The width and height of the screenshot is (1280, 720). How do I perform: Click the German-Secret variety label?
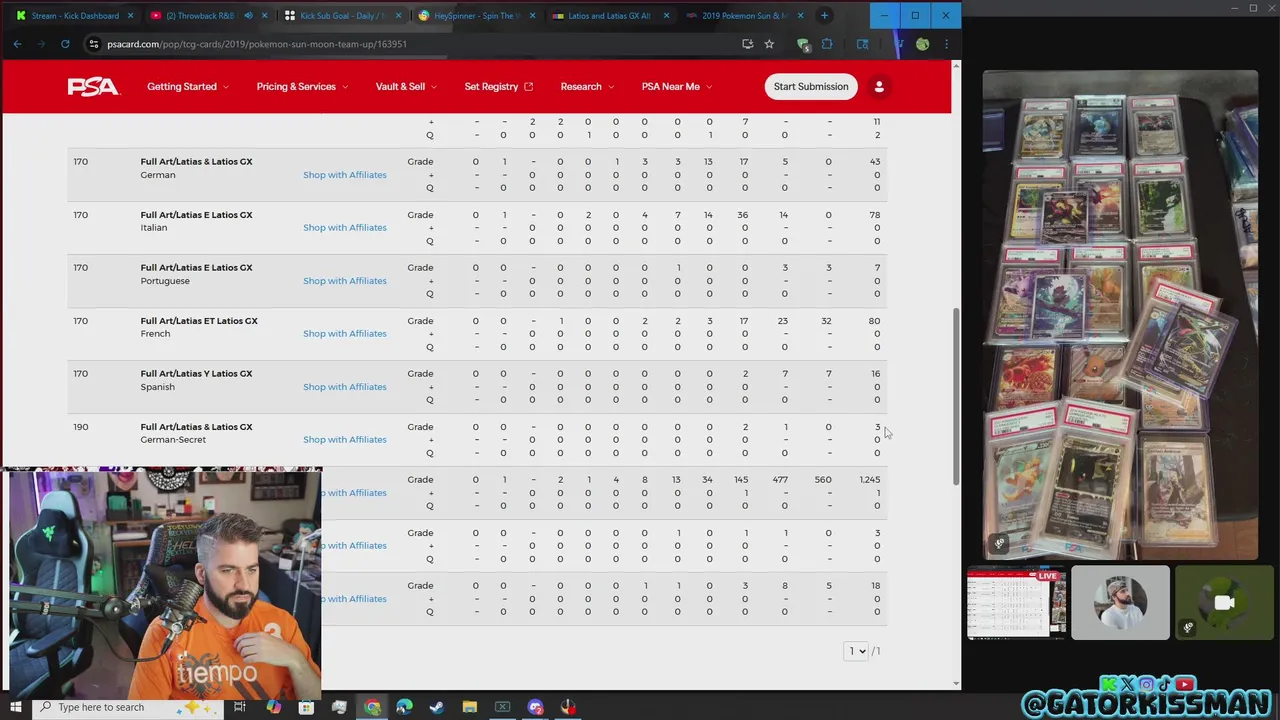173,440
